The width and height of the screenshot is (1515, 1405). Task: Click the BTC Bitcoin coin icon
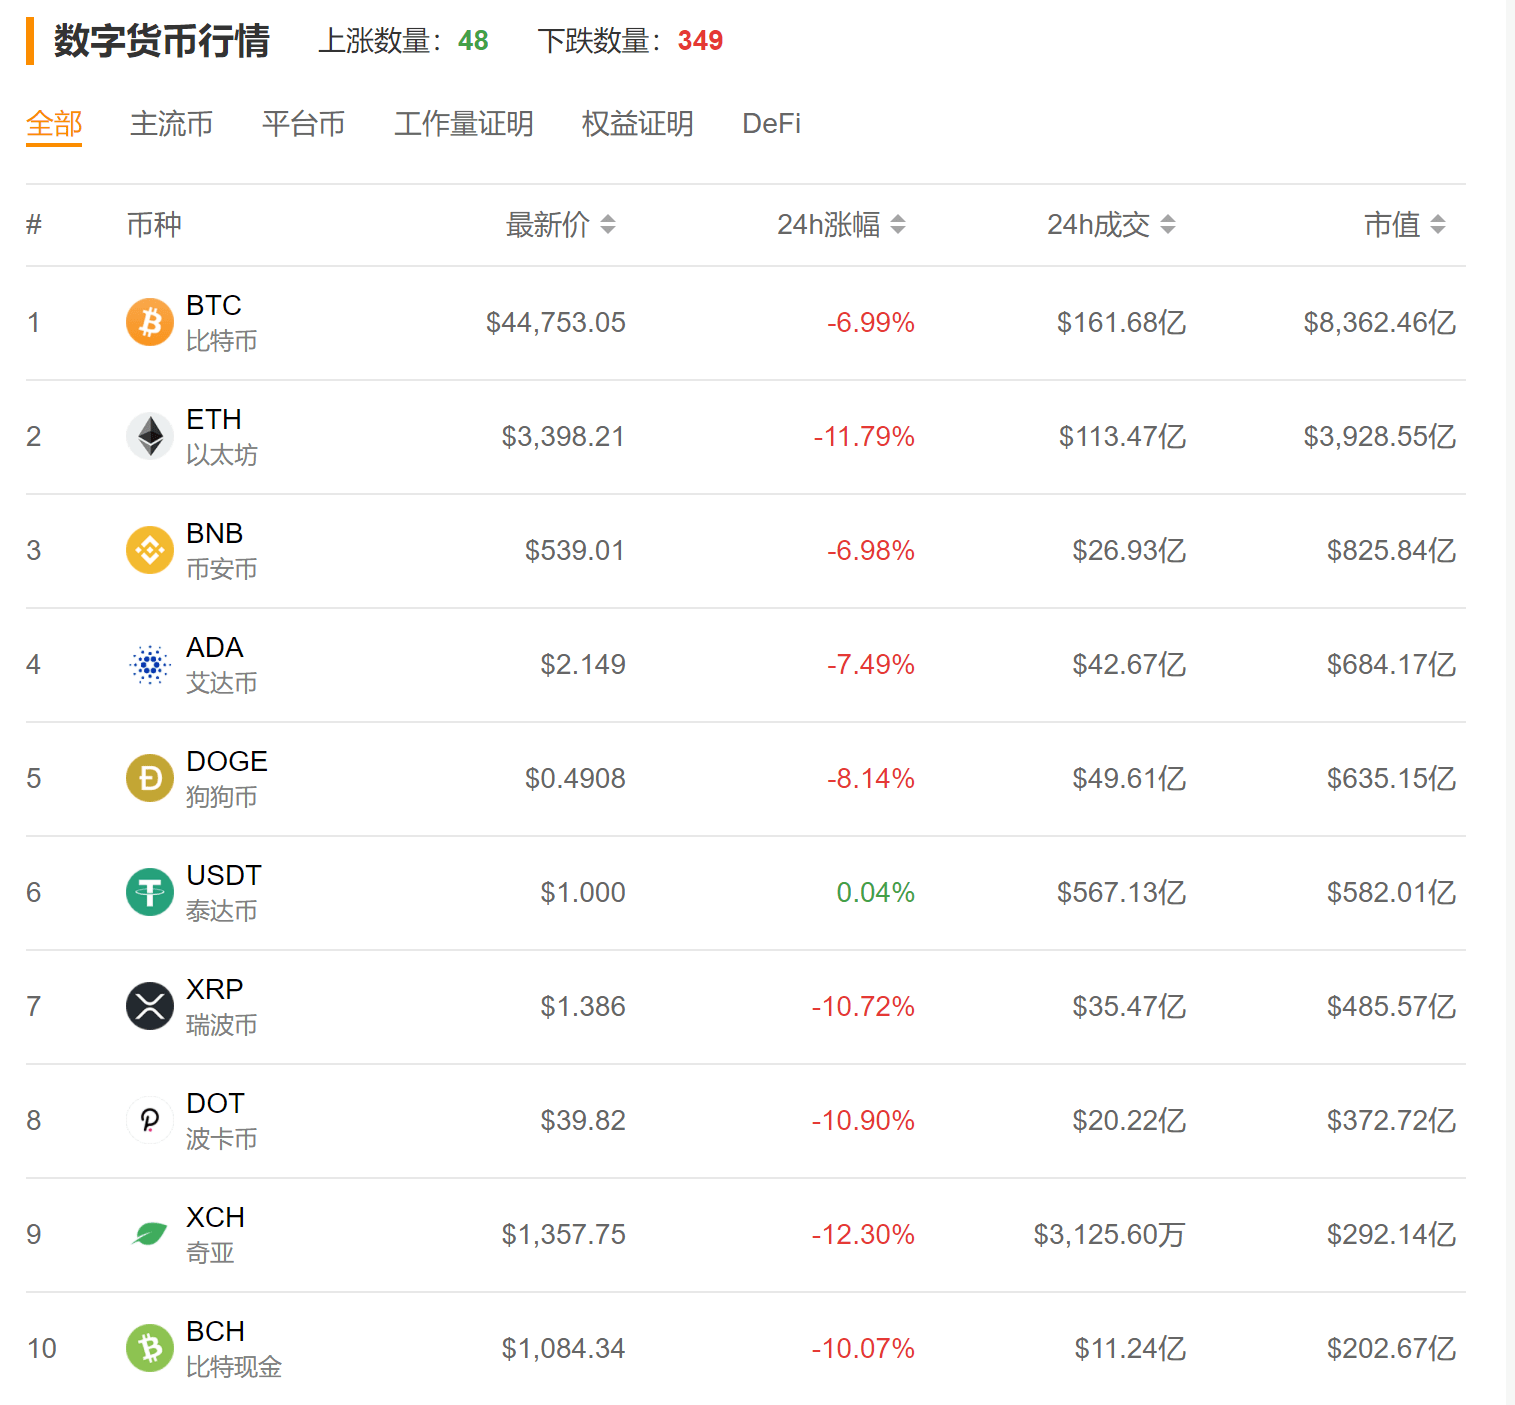tap(149, 322)
